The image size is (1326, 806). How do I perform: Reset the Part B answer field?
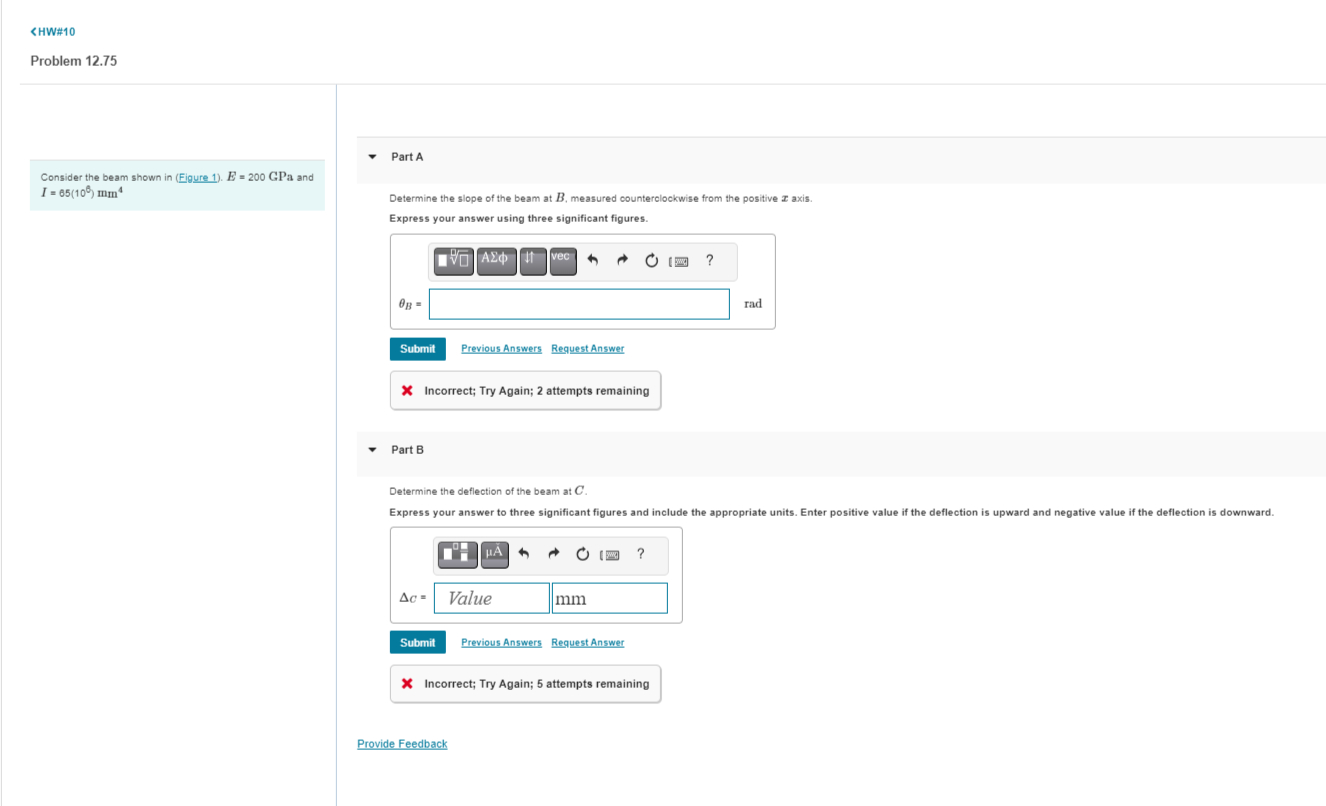(582, 553)
